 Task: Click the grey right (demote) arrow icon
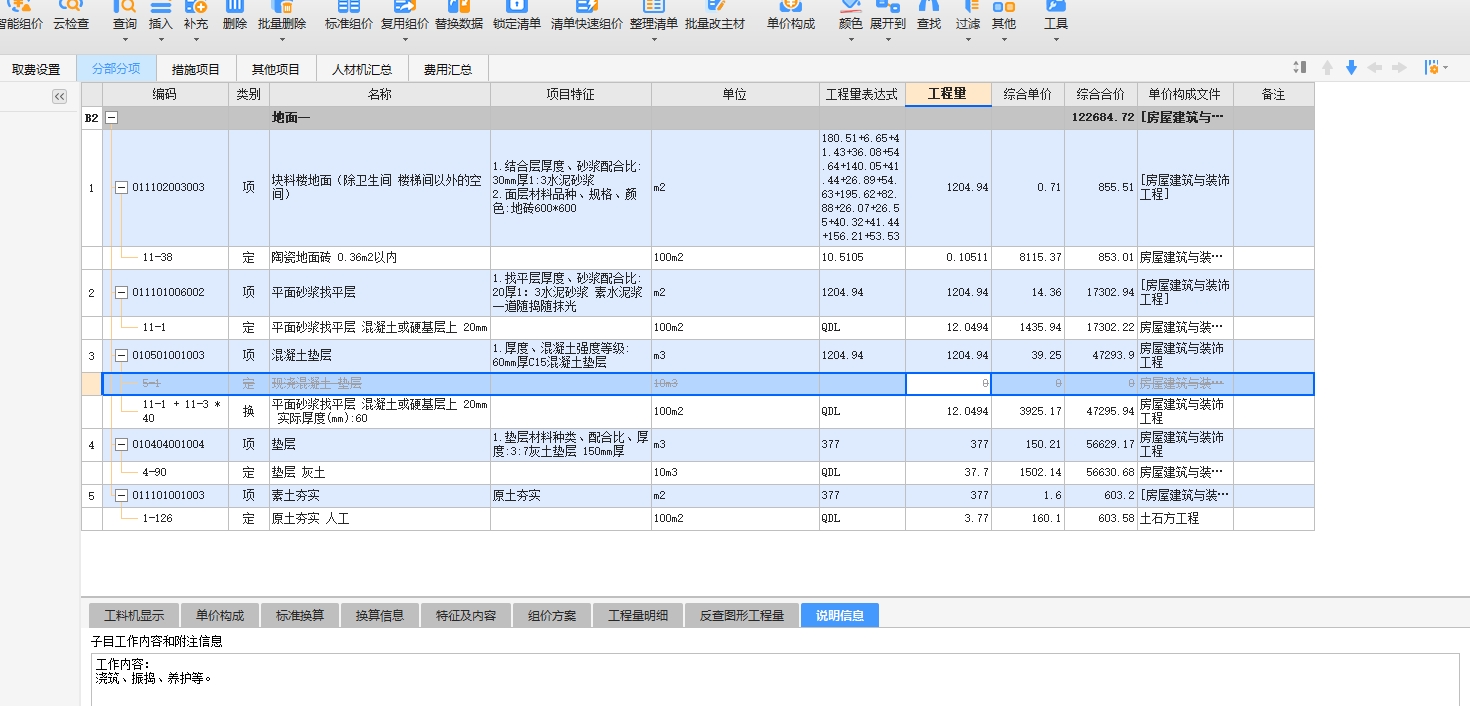coord(1399,67)
